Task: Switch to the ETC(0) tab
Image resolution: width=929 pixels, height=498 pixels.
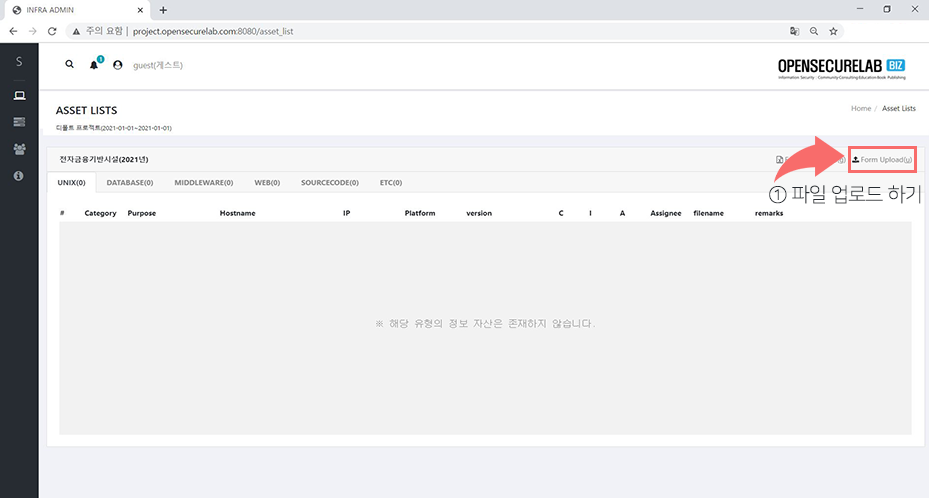Action: point(391,182)
